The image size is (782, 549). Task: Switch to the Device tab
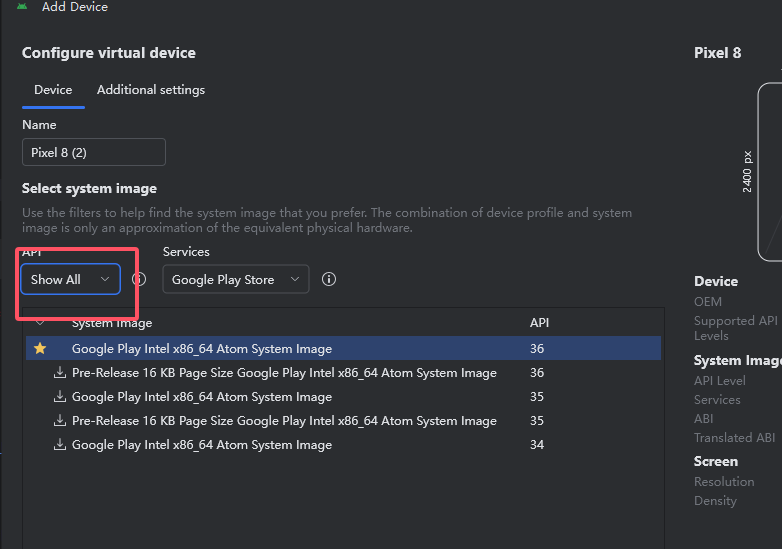coord(53,90)
